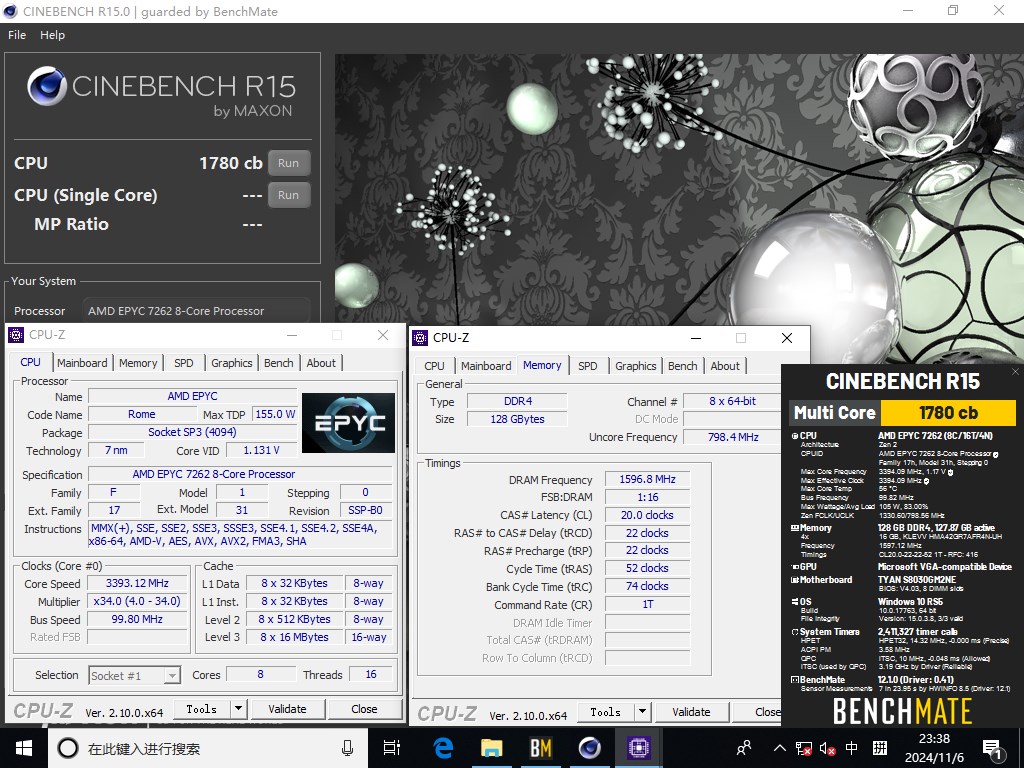Click the Cortana search circle icon

68,748
